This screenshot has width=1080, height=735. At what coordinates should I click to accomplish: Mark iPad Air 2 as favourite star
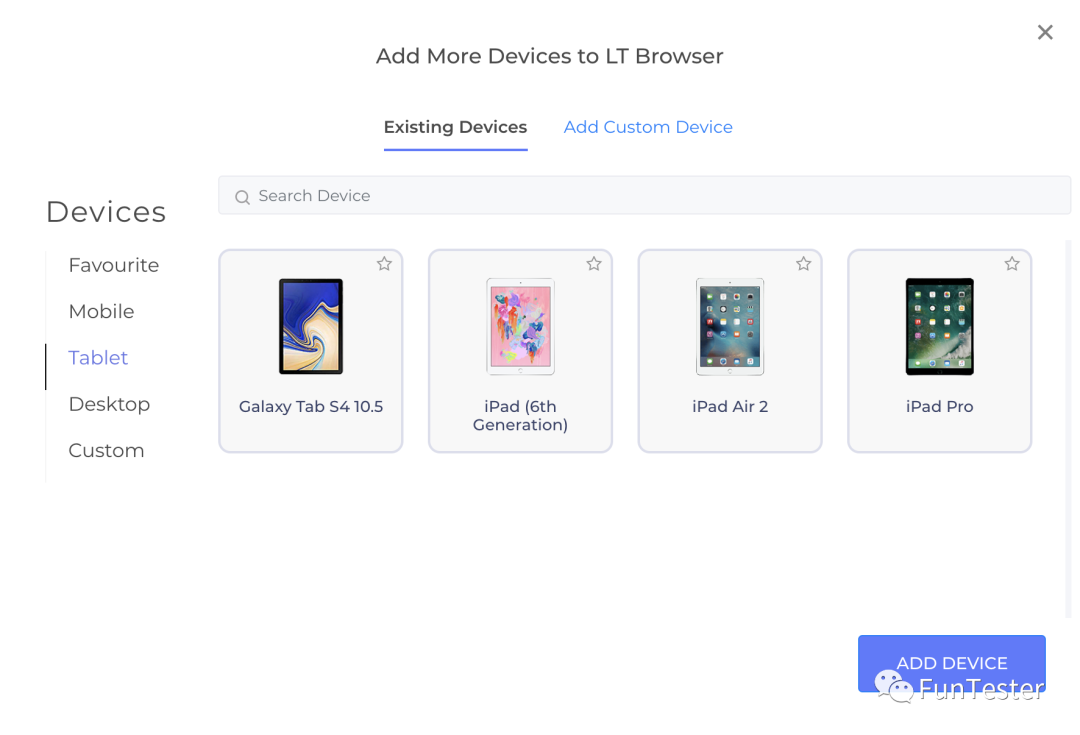coord(803,264)
